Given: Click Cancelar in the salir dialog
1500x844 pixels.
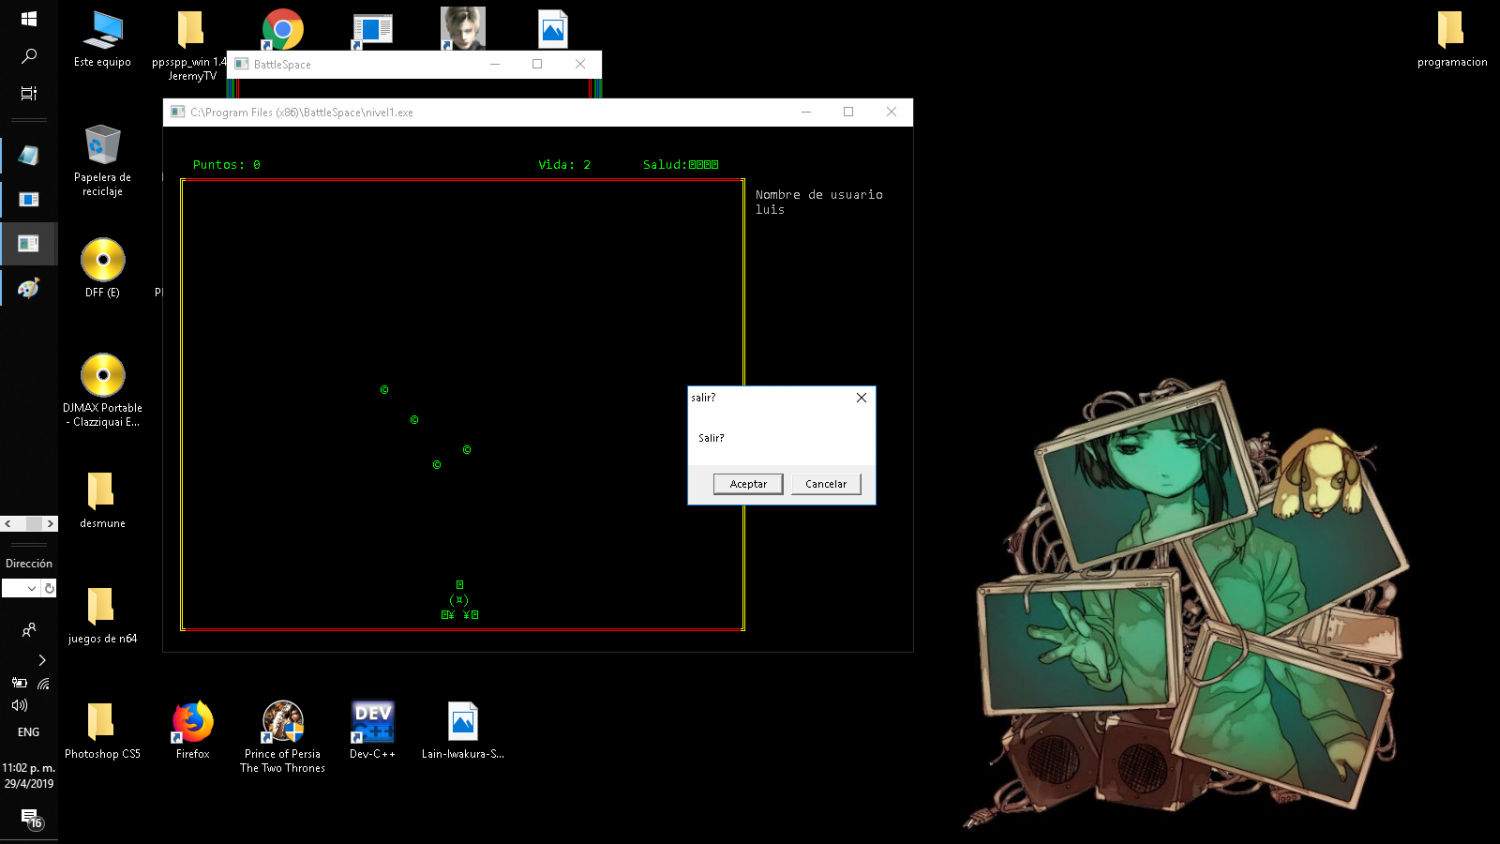Looking at the screenshot, I should (826, 484).
